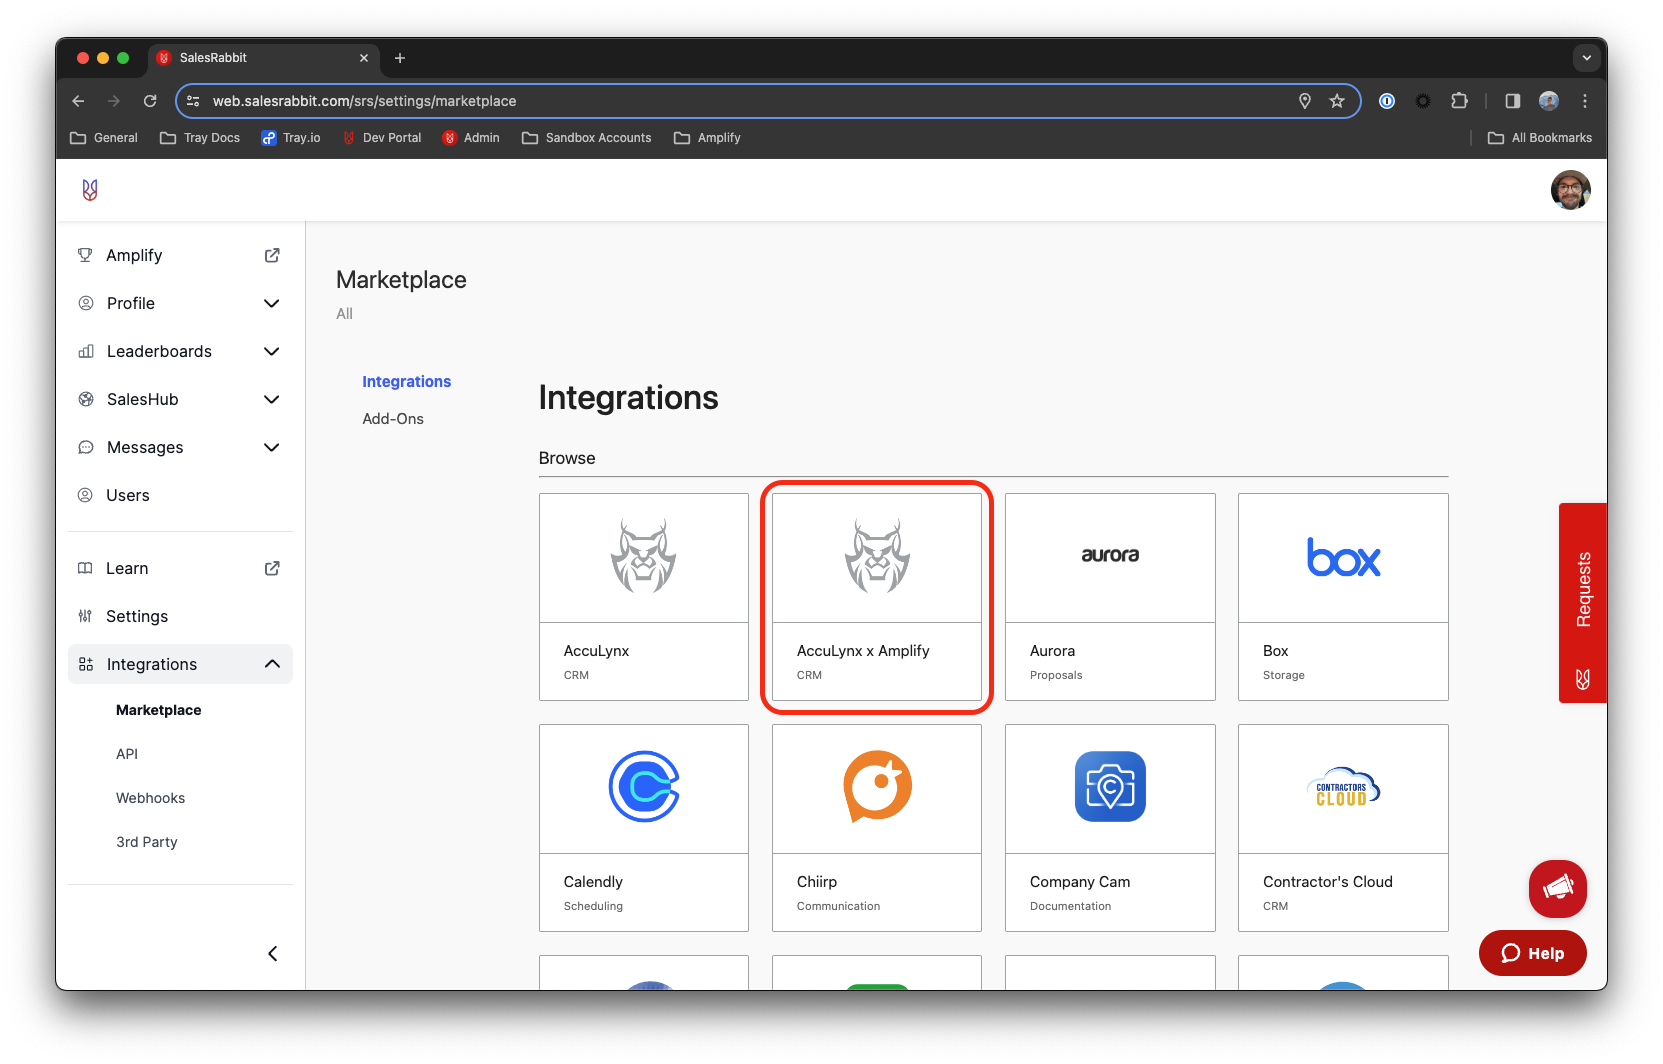Screen dimensions: 1663x1064
Task: Open Chrome three-dot menu
Action: tap(1585, 101)
